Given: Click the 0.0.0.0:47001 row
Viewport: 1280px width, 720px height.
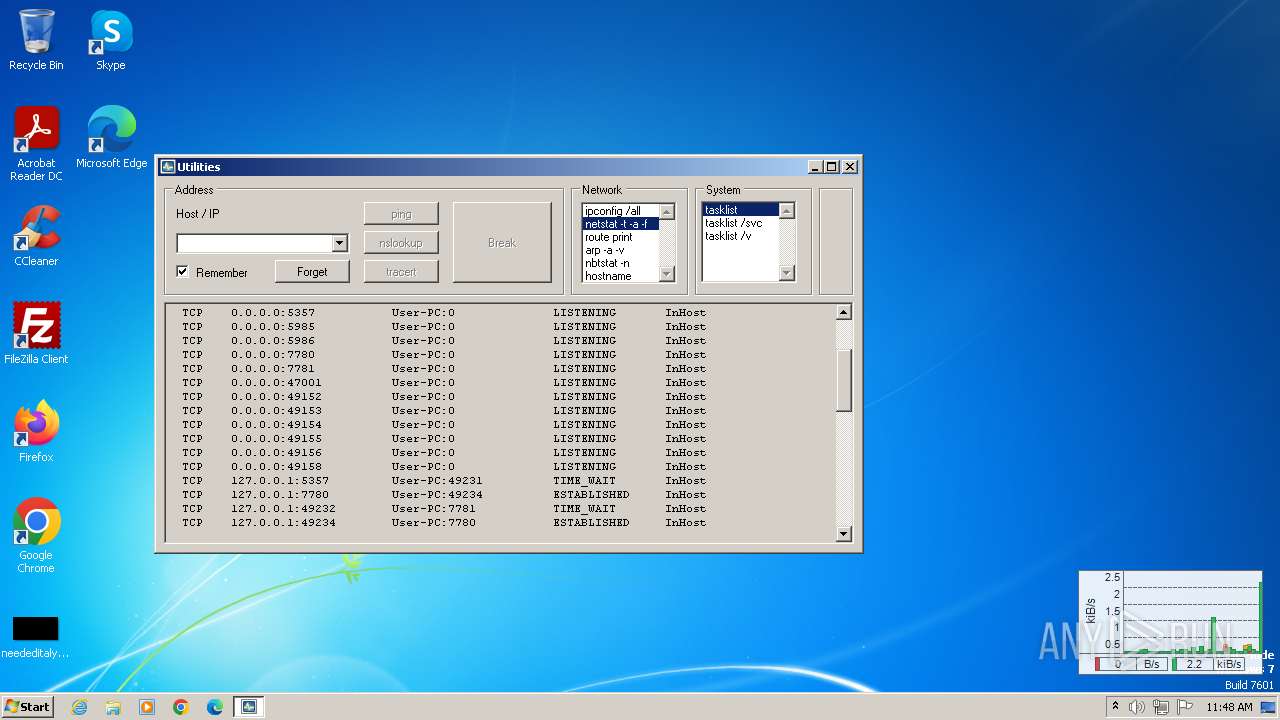Looking at the screenshot, I should click(444, 383).
